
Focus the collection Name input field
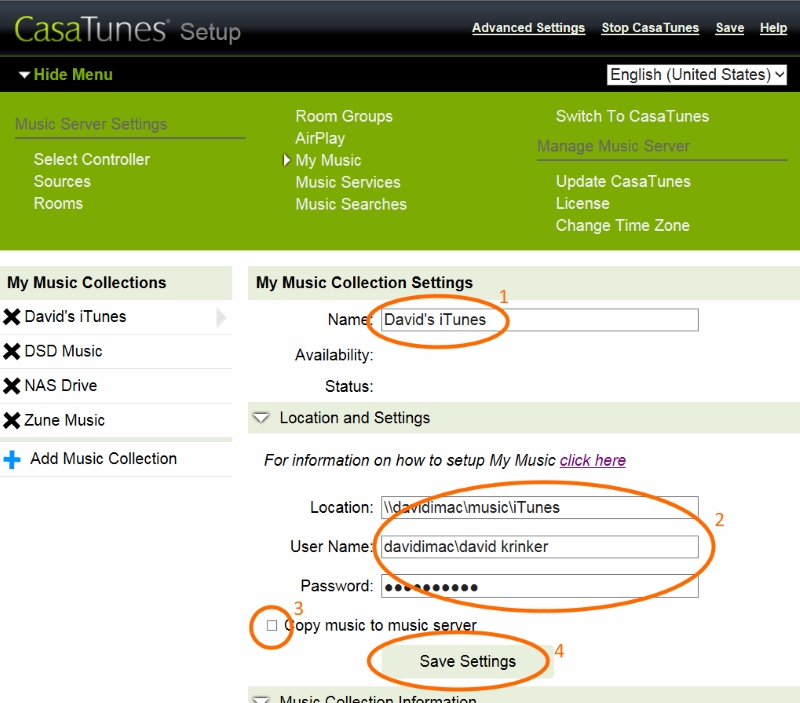[x=540, y=320]
